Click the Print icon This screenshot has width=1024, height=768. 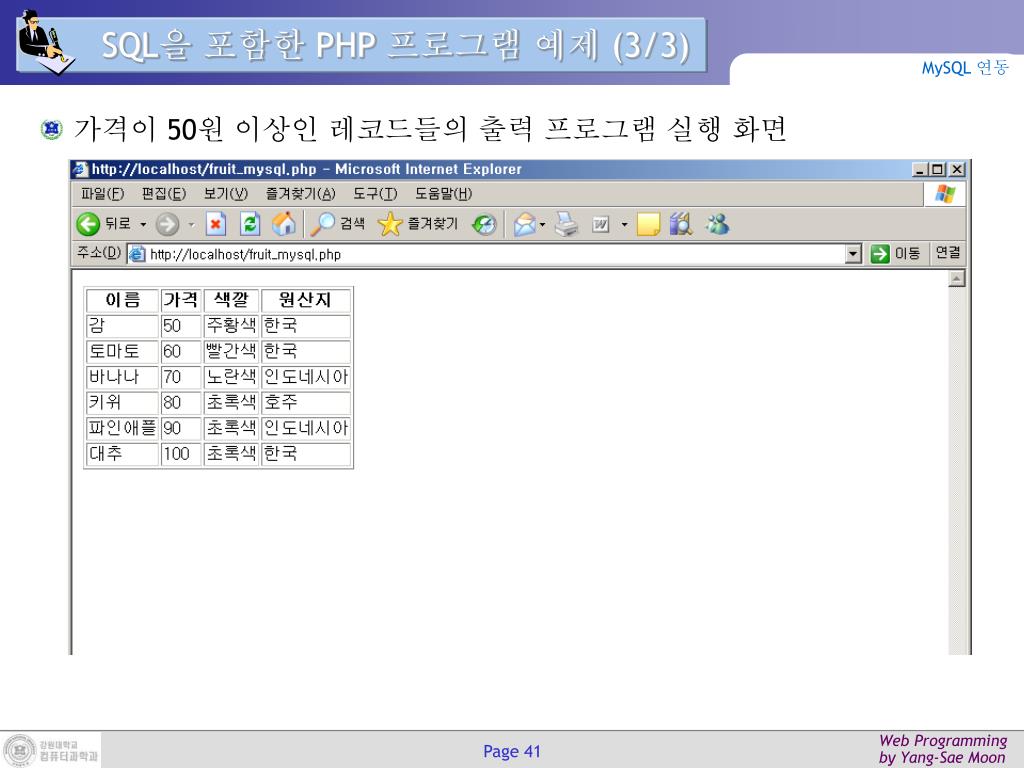pos(567,224)
